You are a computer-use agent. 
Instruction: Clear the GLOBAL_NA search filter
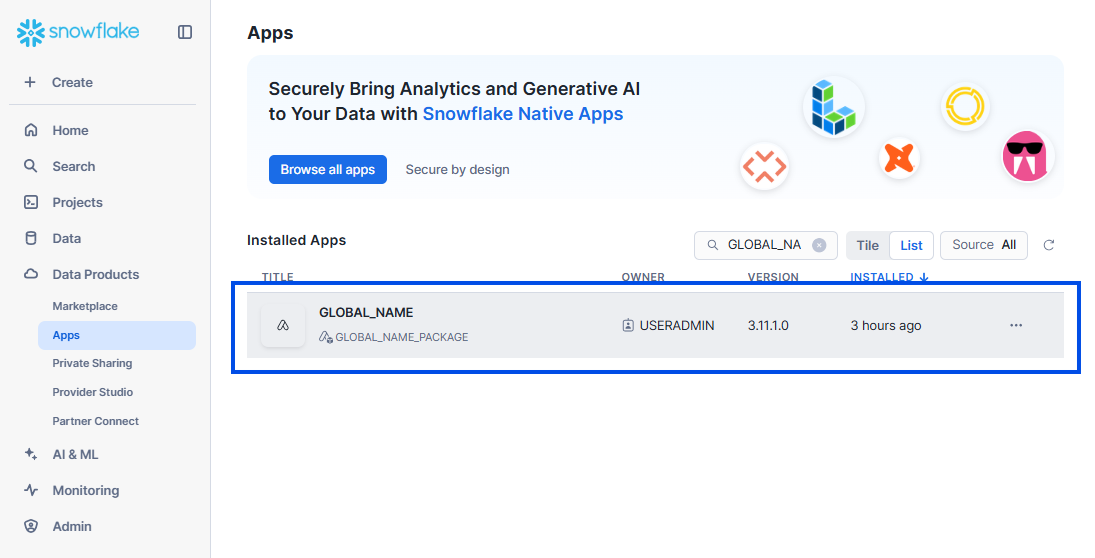pyautogui.click(x=819, y=245)
